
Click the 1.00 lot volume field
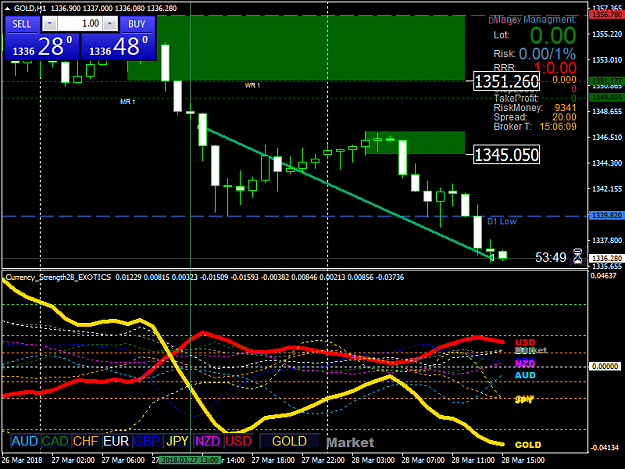tap(80, 24)
